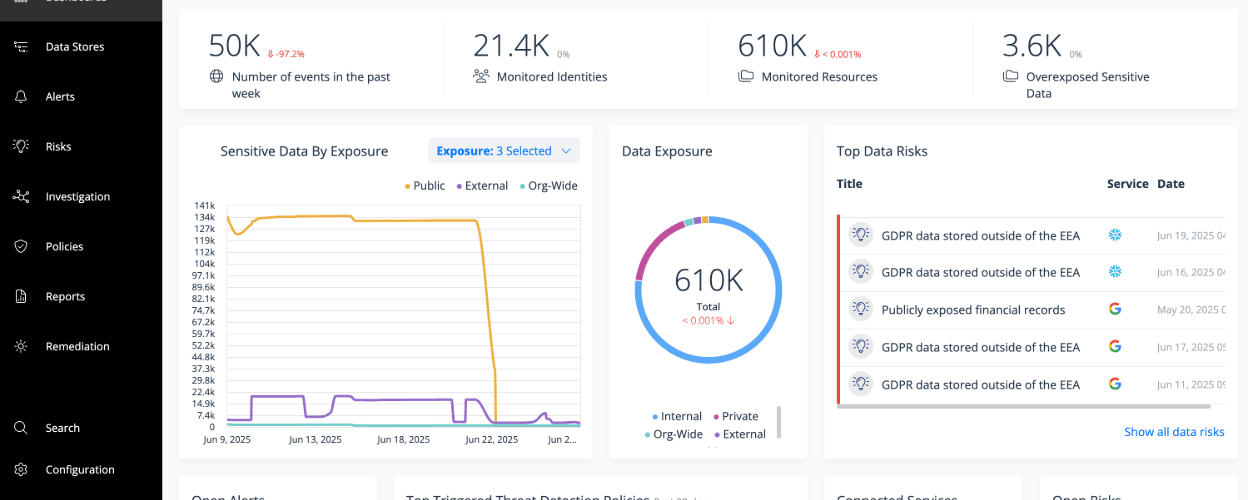Go to the Risks page
Viewport: 1248px width, 500px height.
(x=58, y=147)
